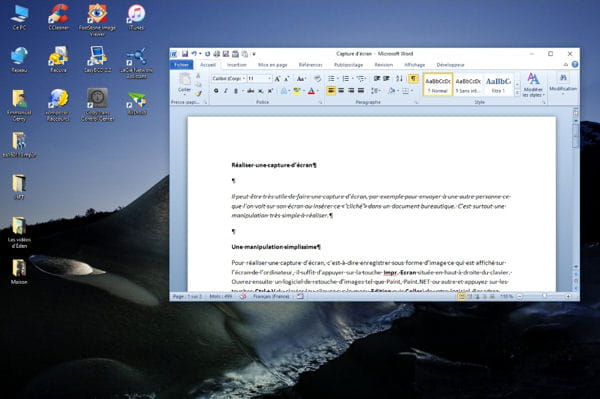Open CCleaner desktop shortcut
Image resolution: width=600 pixels, height=399 pixels.
[59, 17]
